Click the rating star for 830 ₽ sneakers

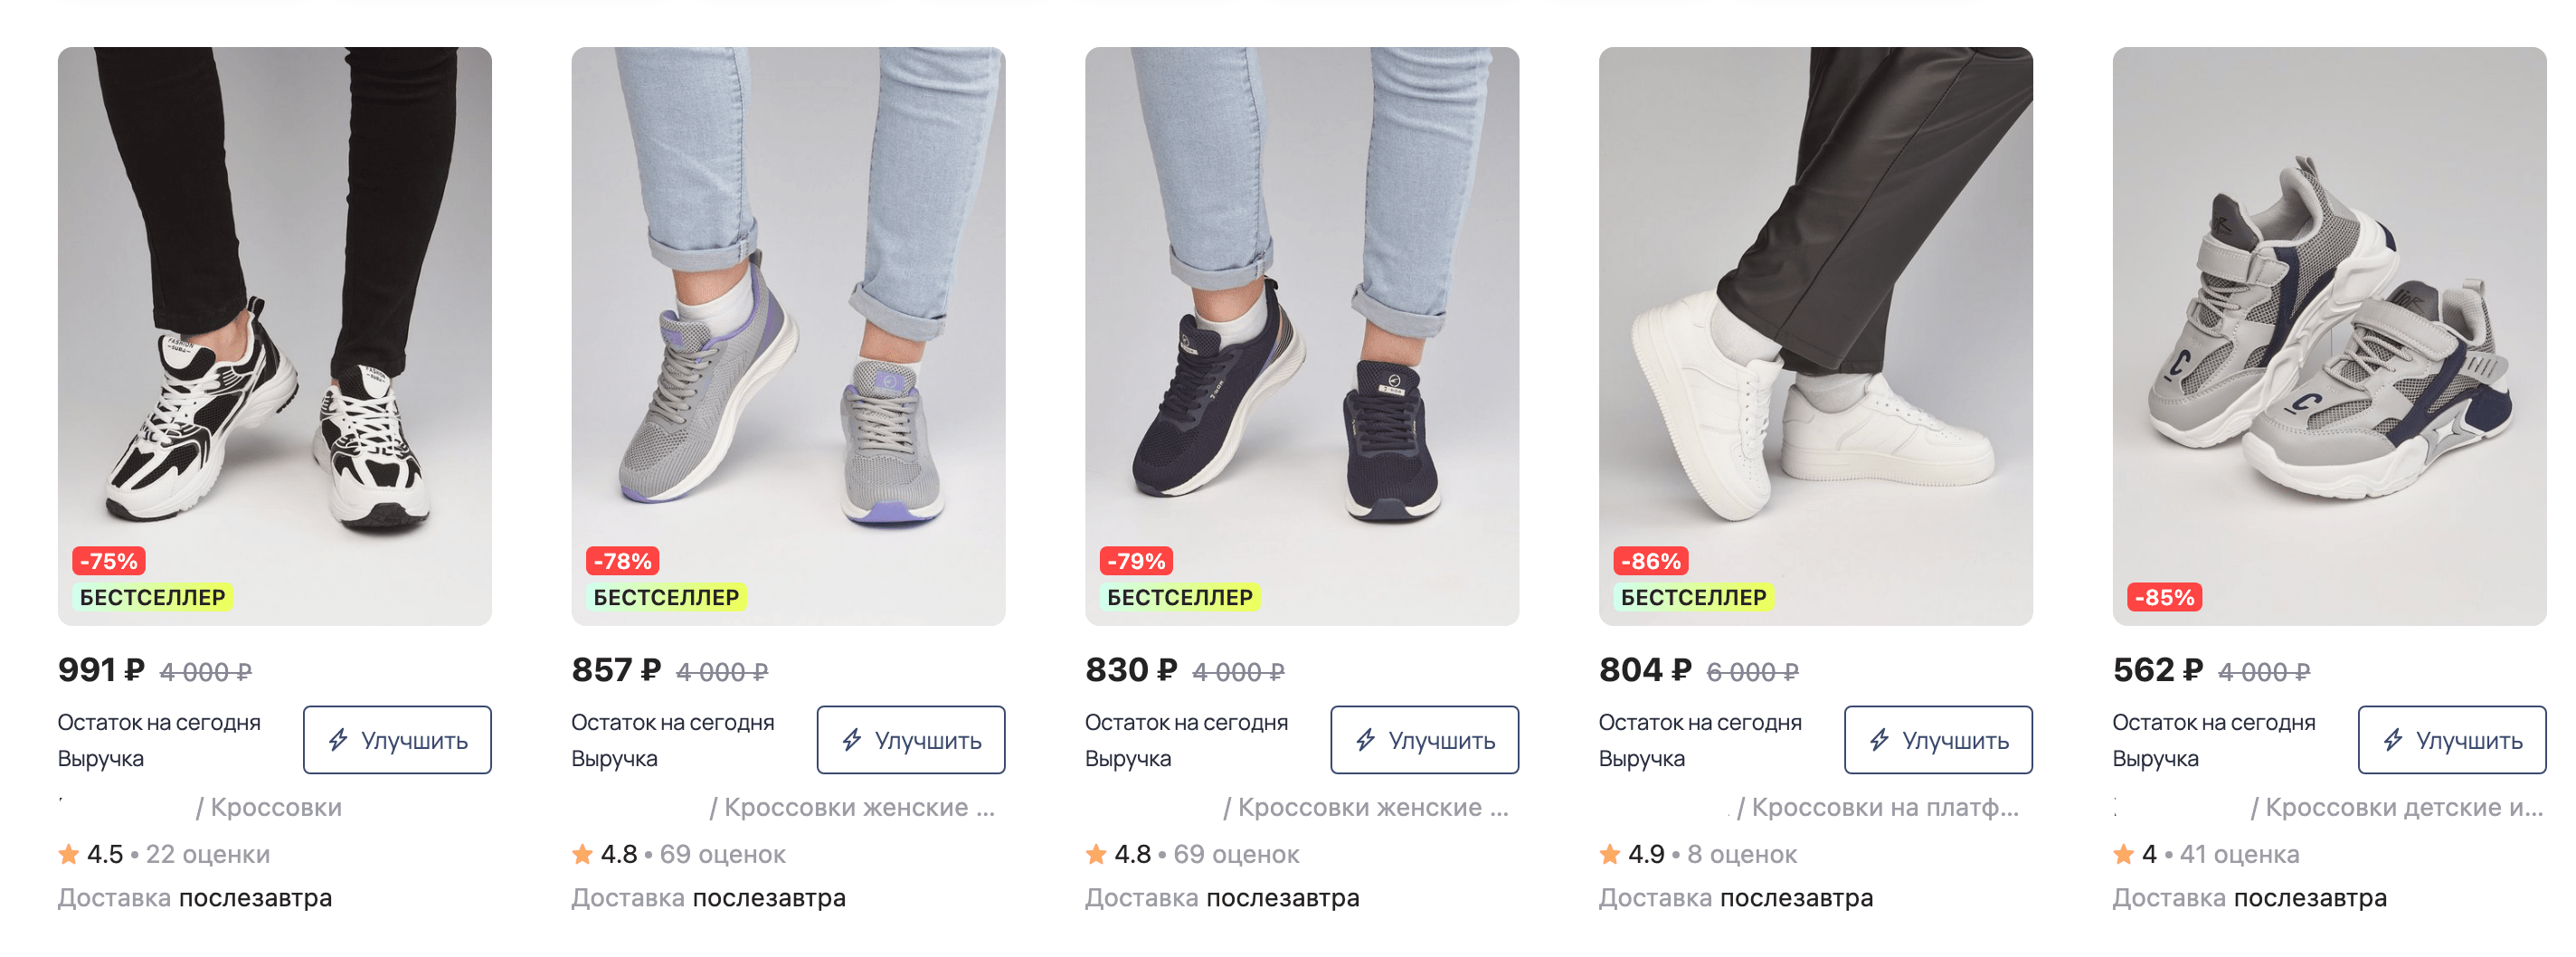coord(1096,854)
